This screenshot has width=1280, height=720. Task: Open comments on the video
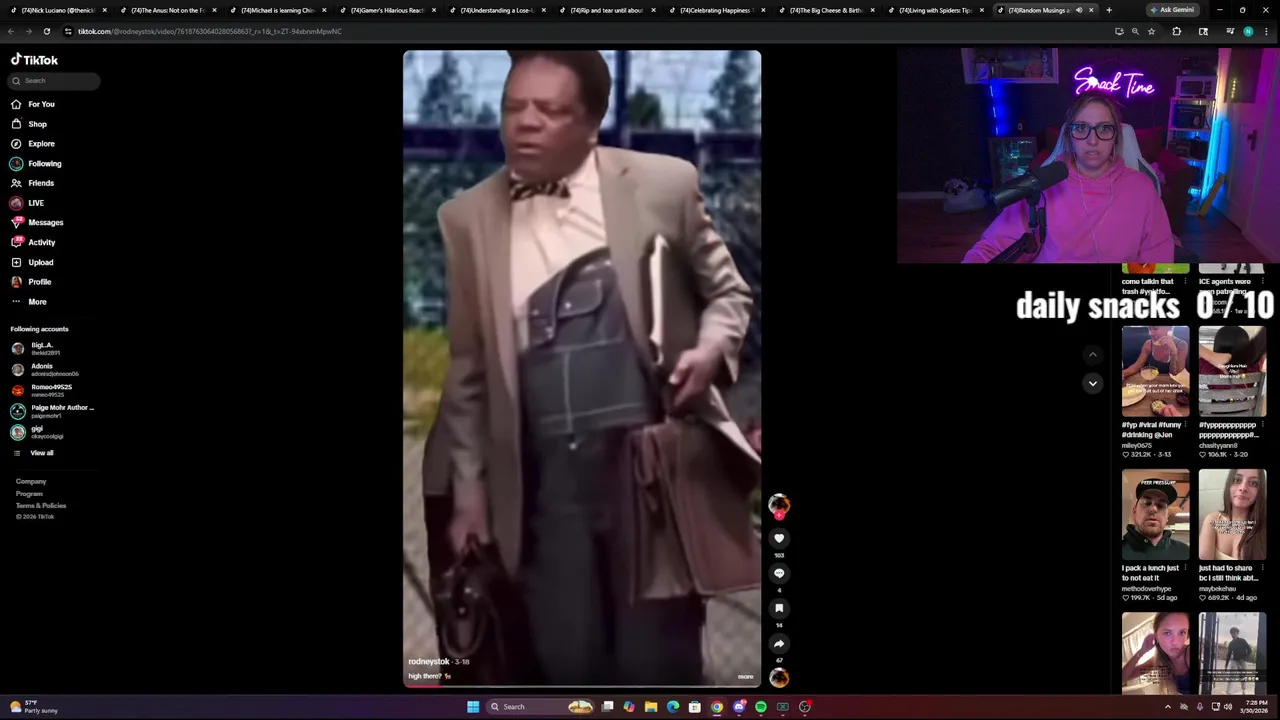[x=779, y=573]
